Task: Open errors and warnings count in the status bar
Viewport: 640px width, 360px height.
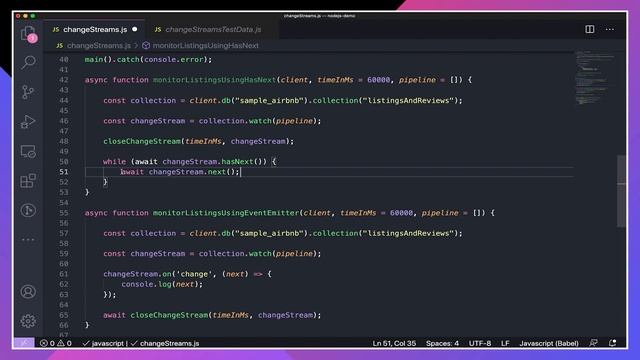Action: pos(56,343)
